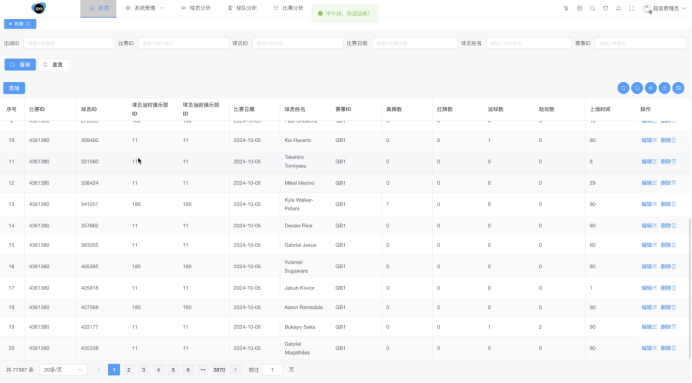Image resolution: width=692 pixels, height=383 pixels.
Task: Focus the 比赛日期 input field
Action: click(x=415, y=43)
